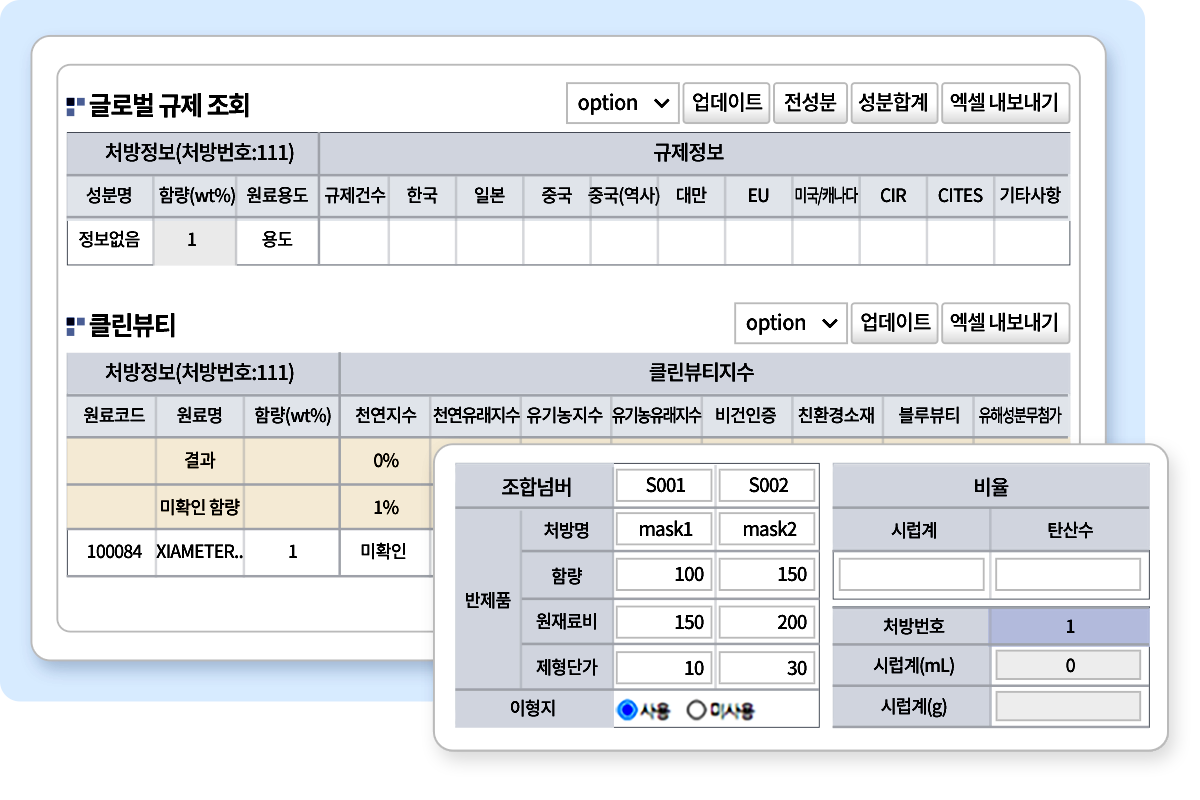
Task: Click the 클린뷰티 section icon
Action: [75, 324]
